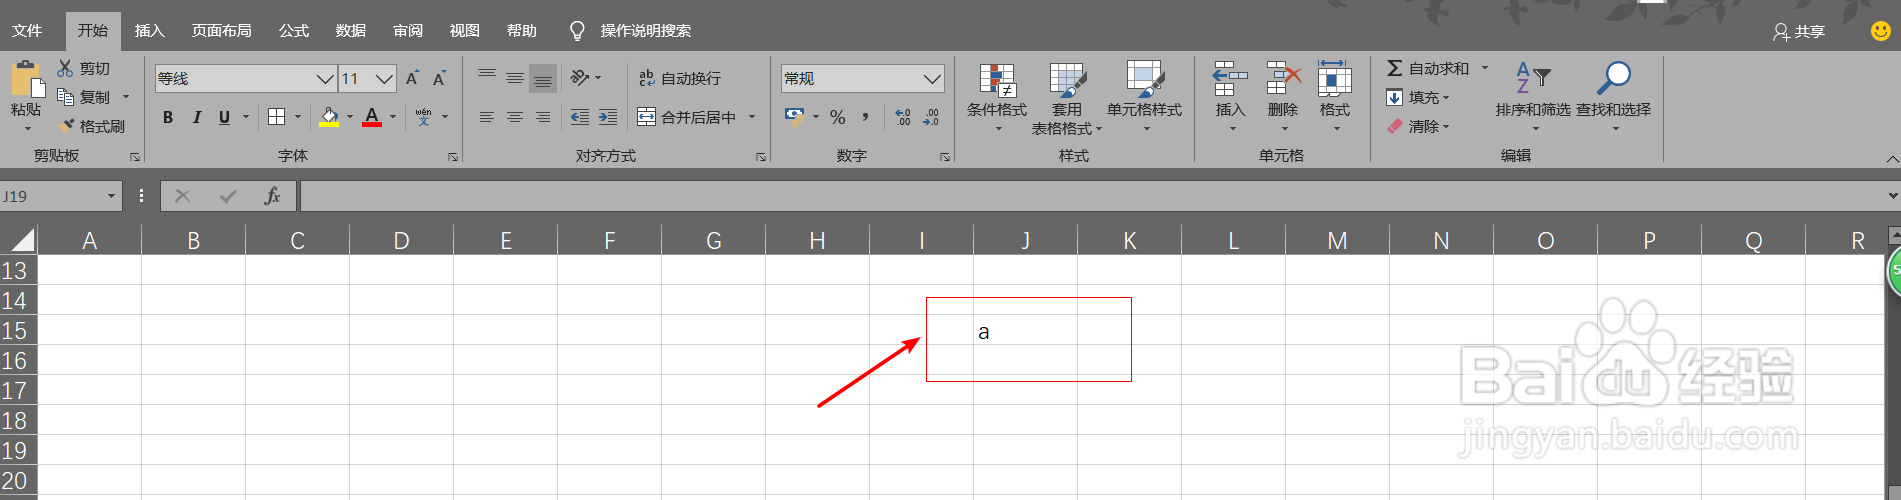Open the 公式 (Formulas) tab
This screenshot has width=1901, height=500.
(293, 31)
